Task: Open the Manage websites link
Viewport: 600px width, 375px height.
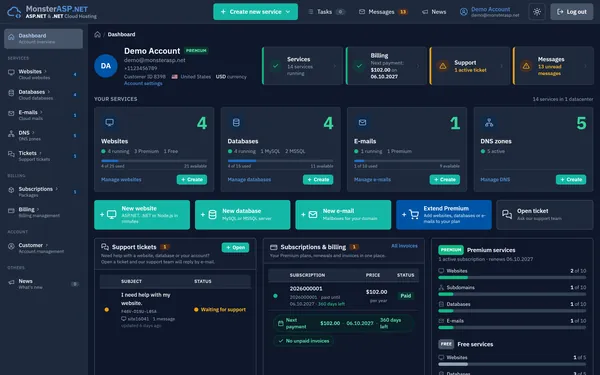Action: point(121,179)
